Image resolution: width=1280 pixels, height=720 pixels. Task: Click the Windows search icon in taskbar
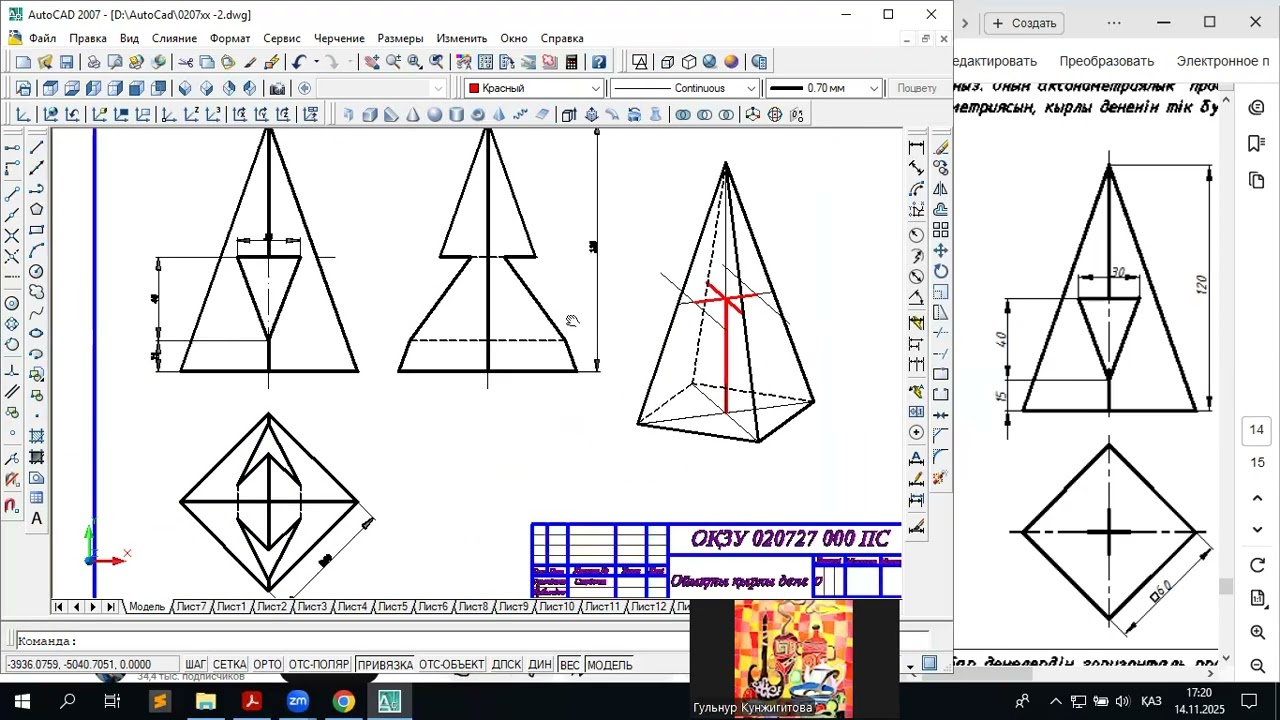point(68,701)
